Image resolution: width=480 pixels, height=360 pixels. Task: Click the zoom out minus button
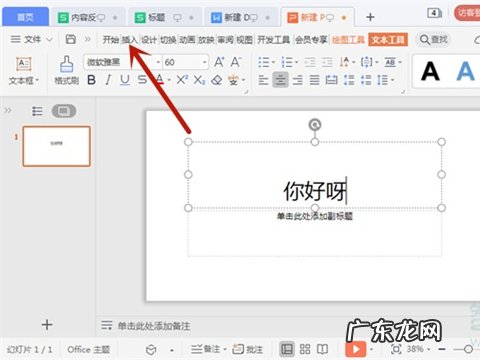442,349
